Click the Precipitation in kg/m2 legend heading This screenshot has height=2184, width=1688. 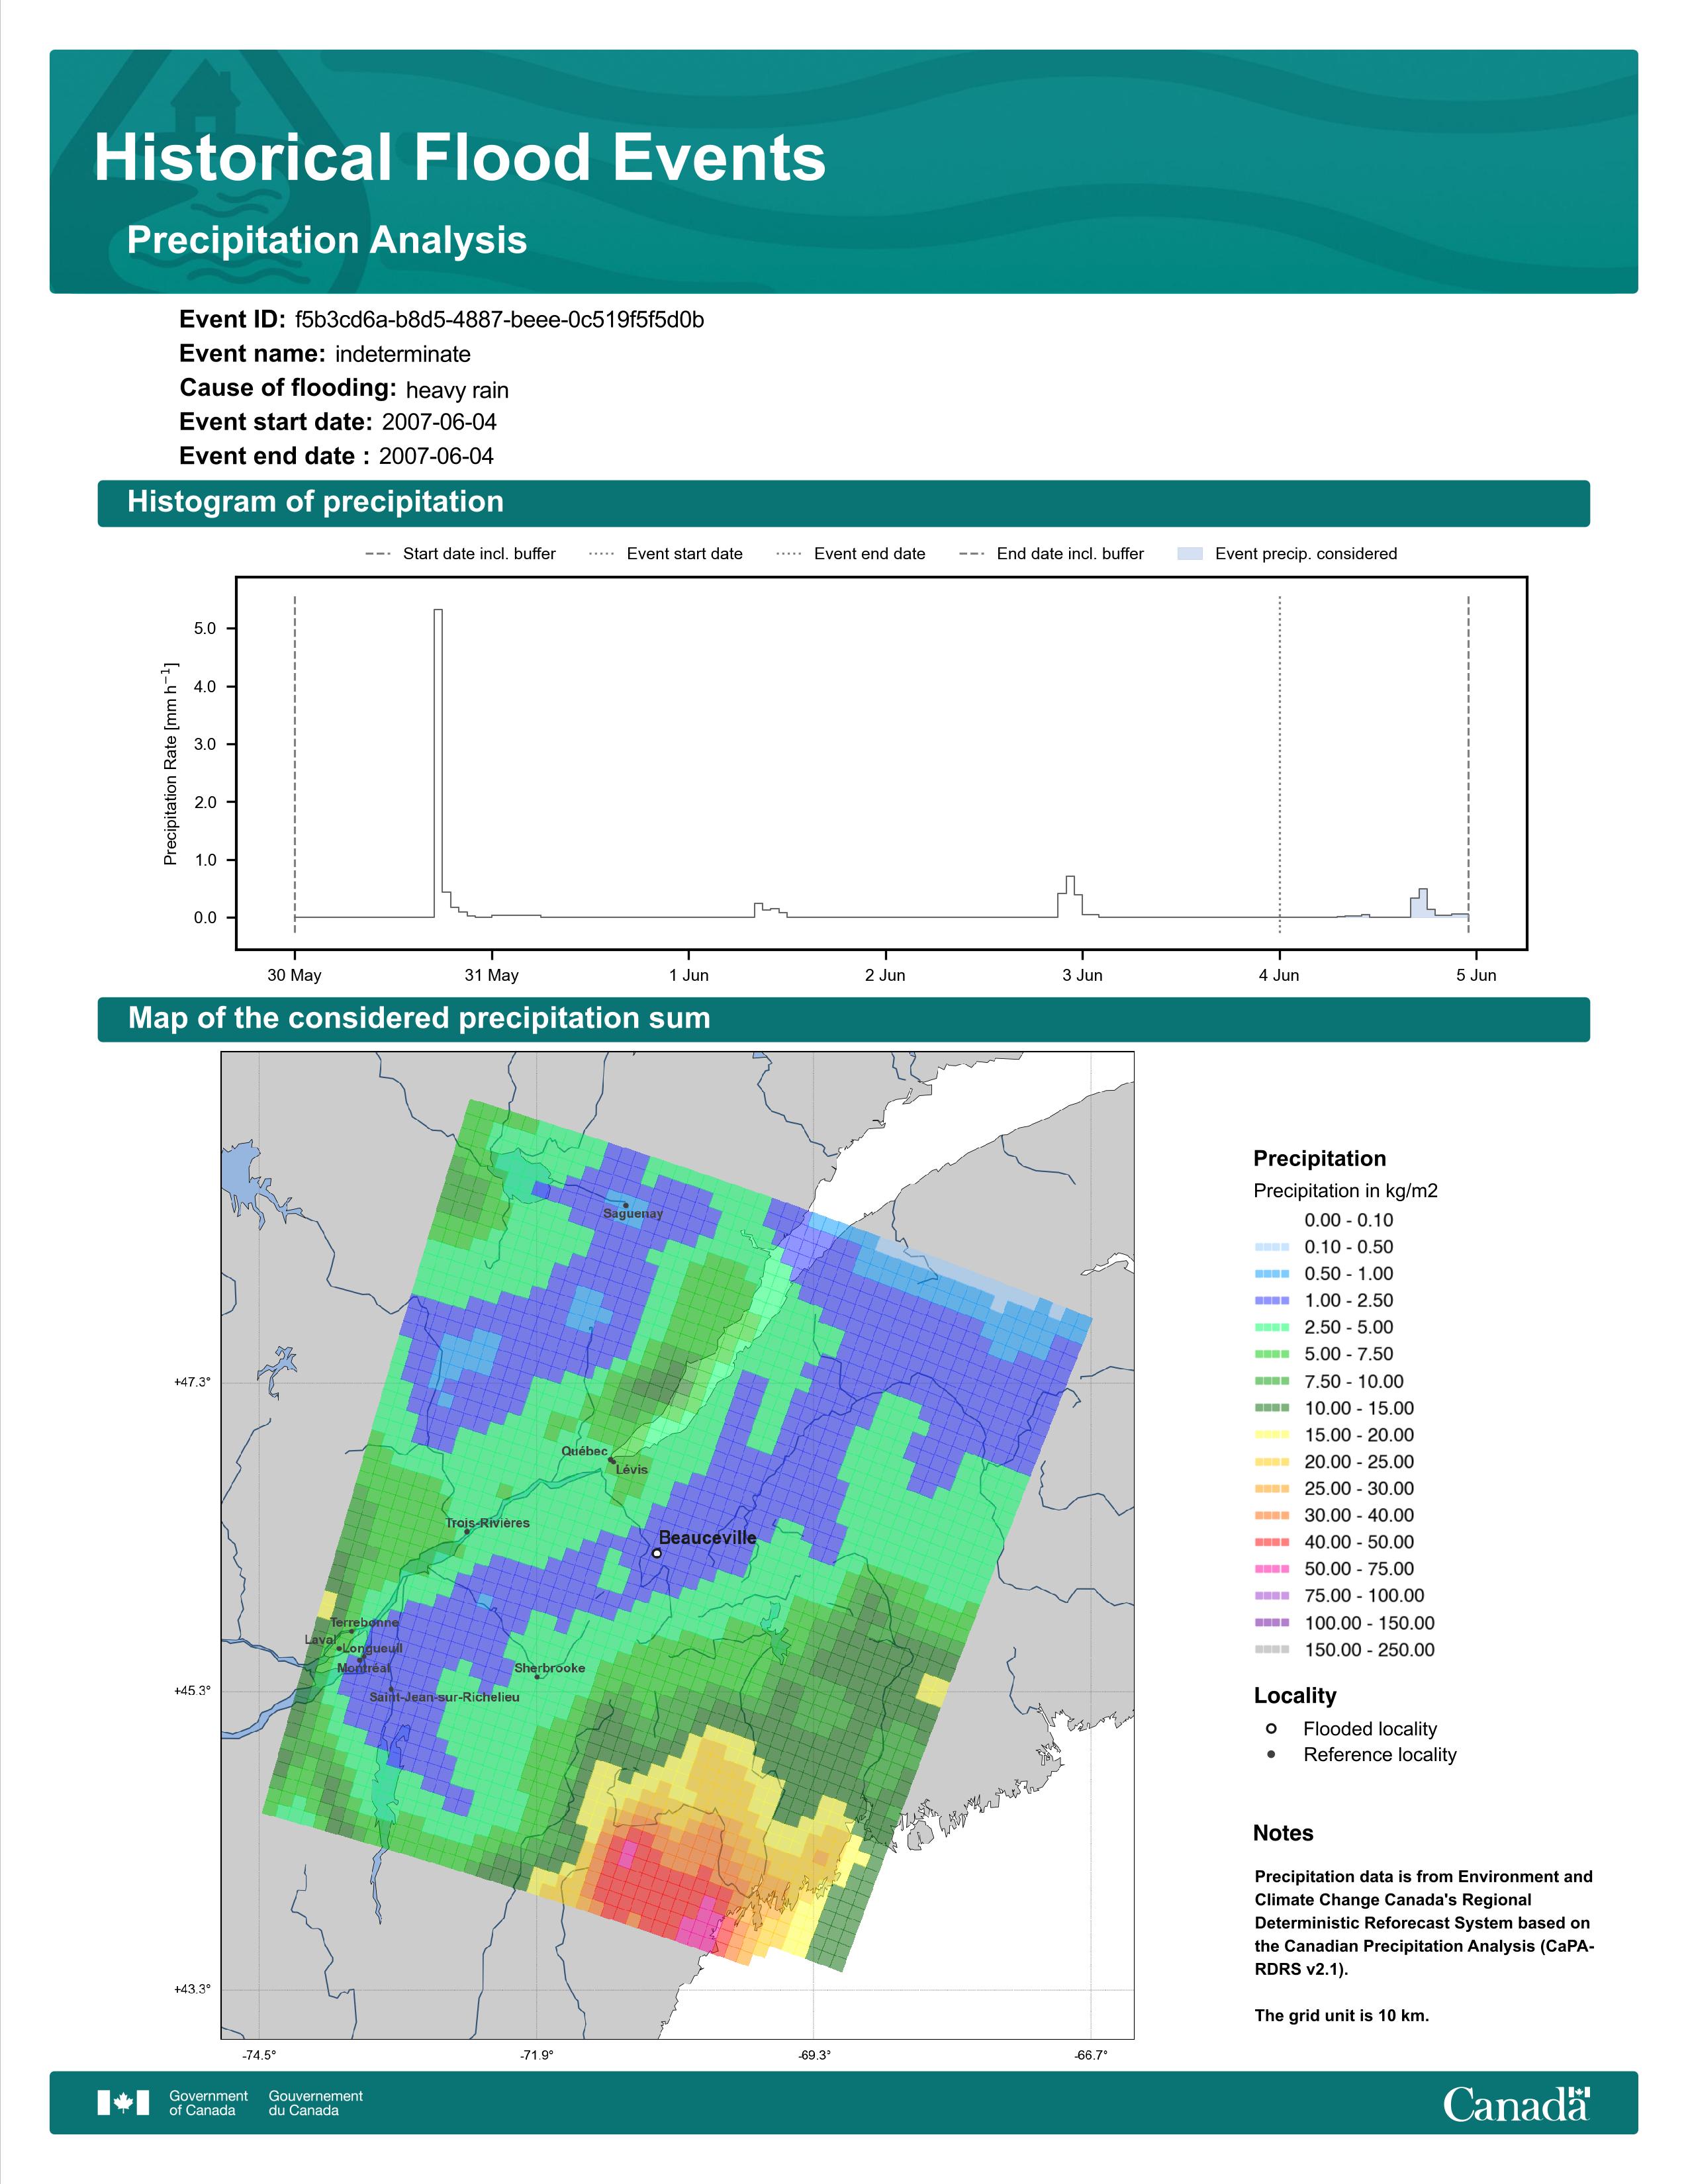click(1346, 1191)
